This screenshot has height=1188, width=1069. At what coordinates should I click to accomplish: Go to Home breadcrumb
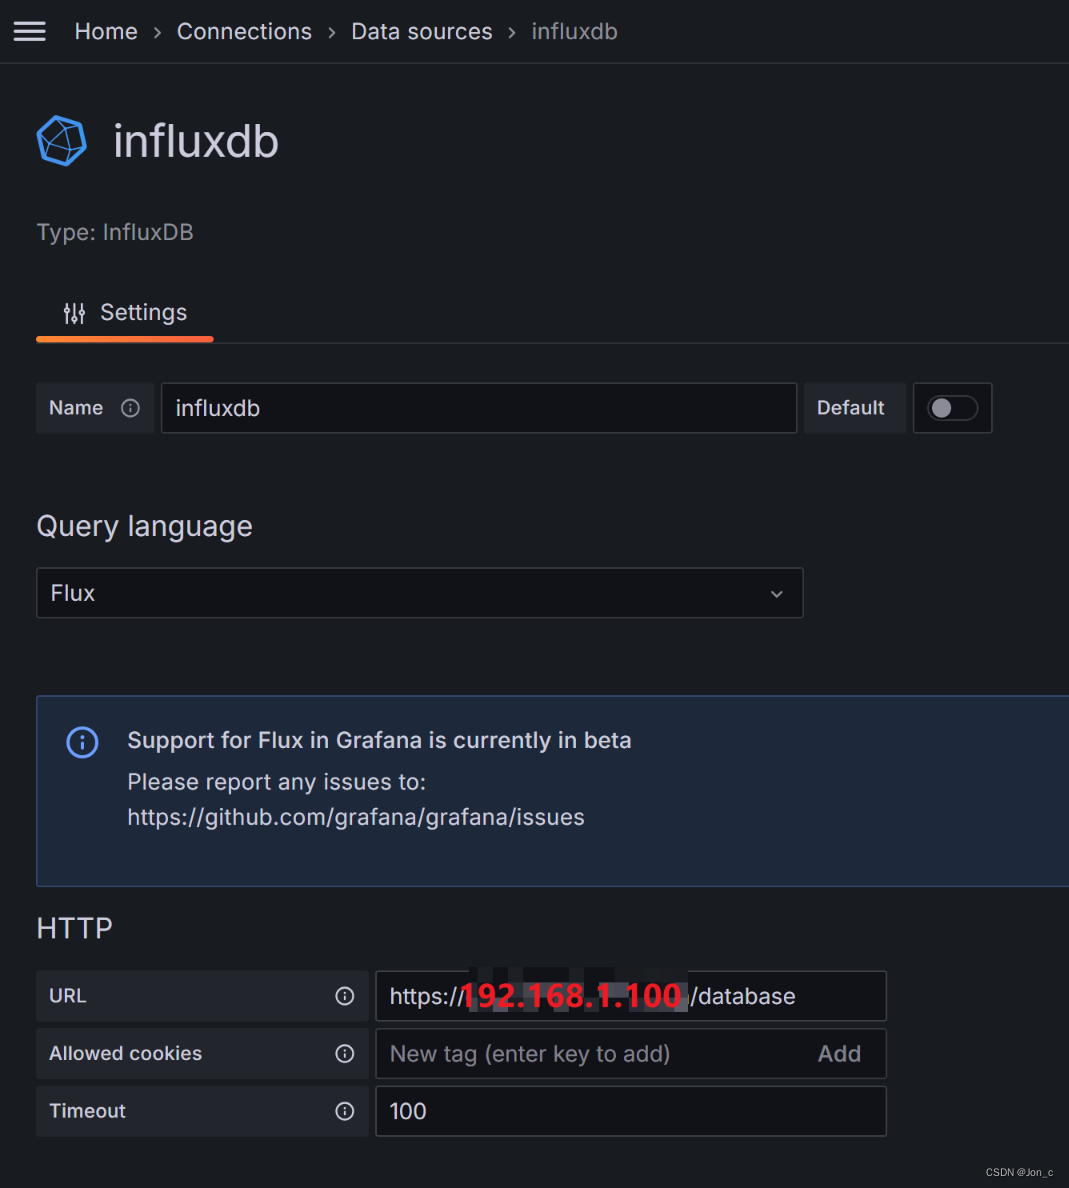click(106, 32)
